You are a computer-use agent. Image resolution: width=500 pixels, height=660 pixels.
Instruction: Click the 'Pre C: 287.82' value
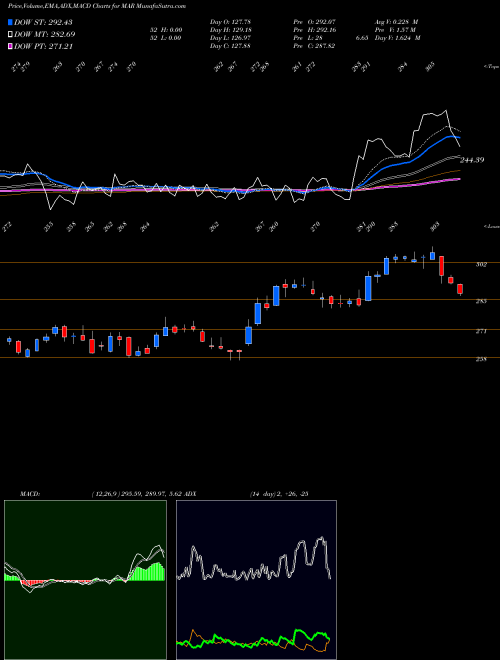click(x=316, y=46)
